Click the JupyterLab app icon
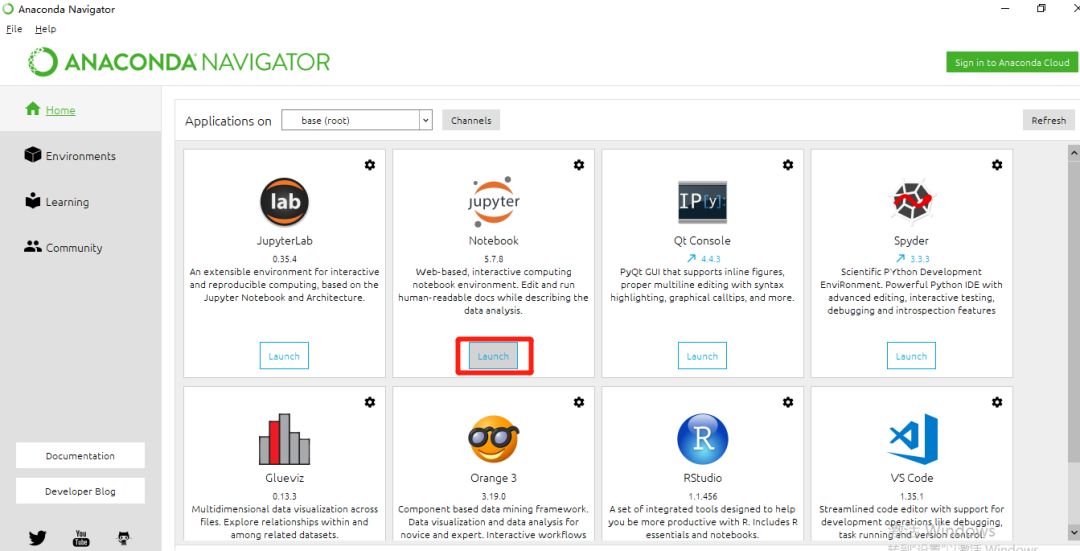The height and width of the screenshot is (551, 1080). (284, 202)
